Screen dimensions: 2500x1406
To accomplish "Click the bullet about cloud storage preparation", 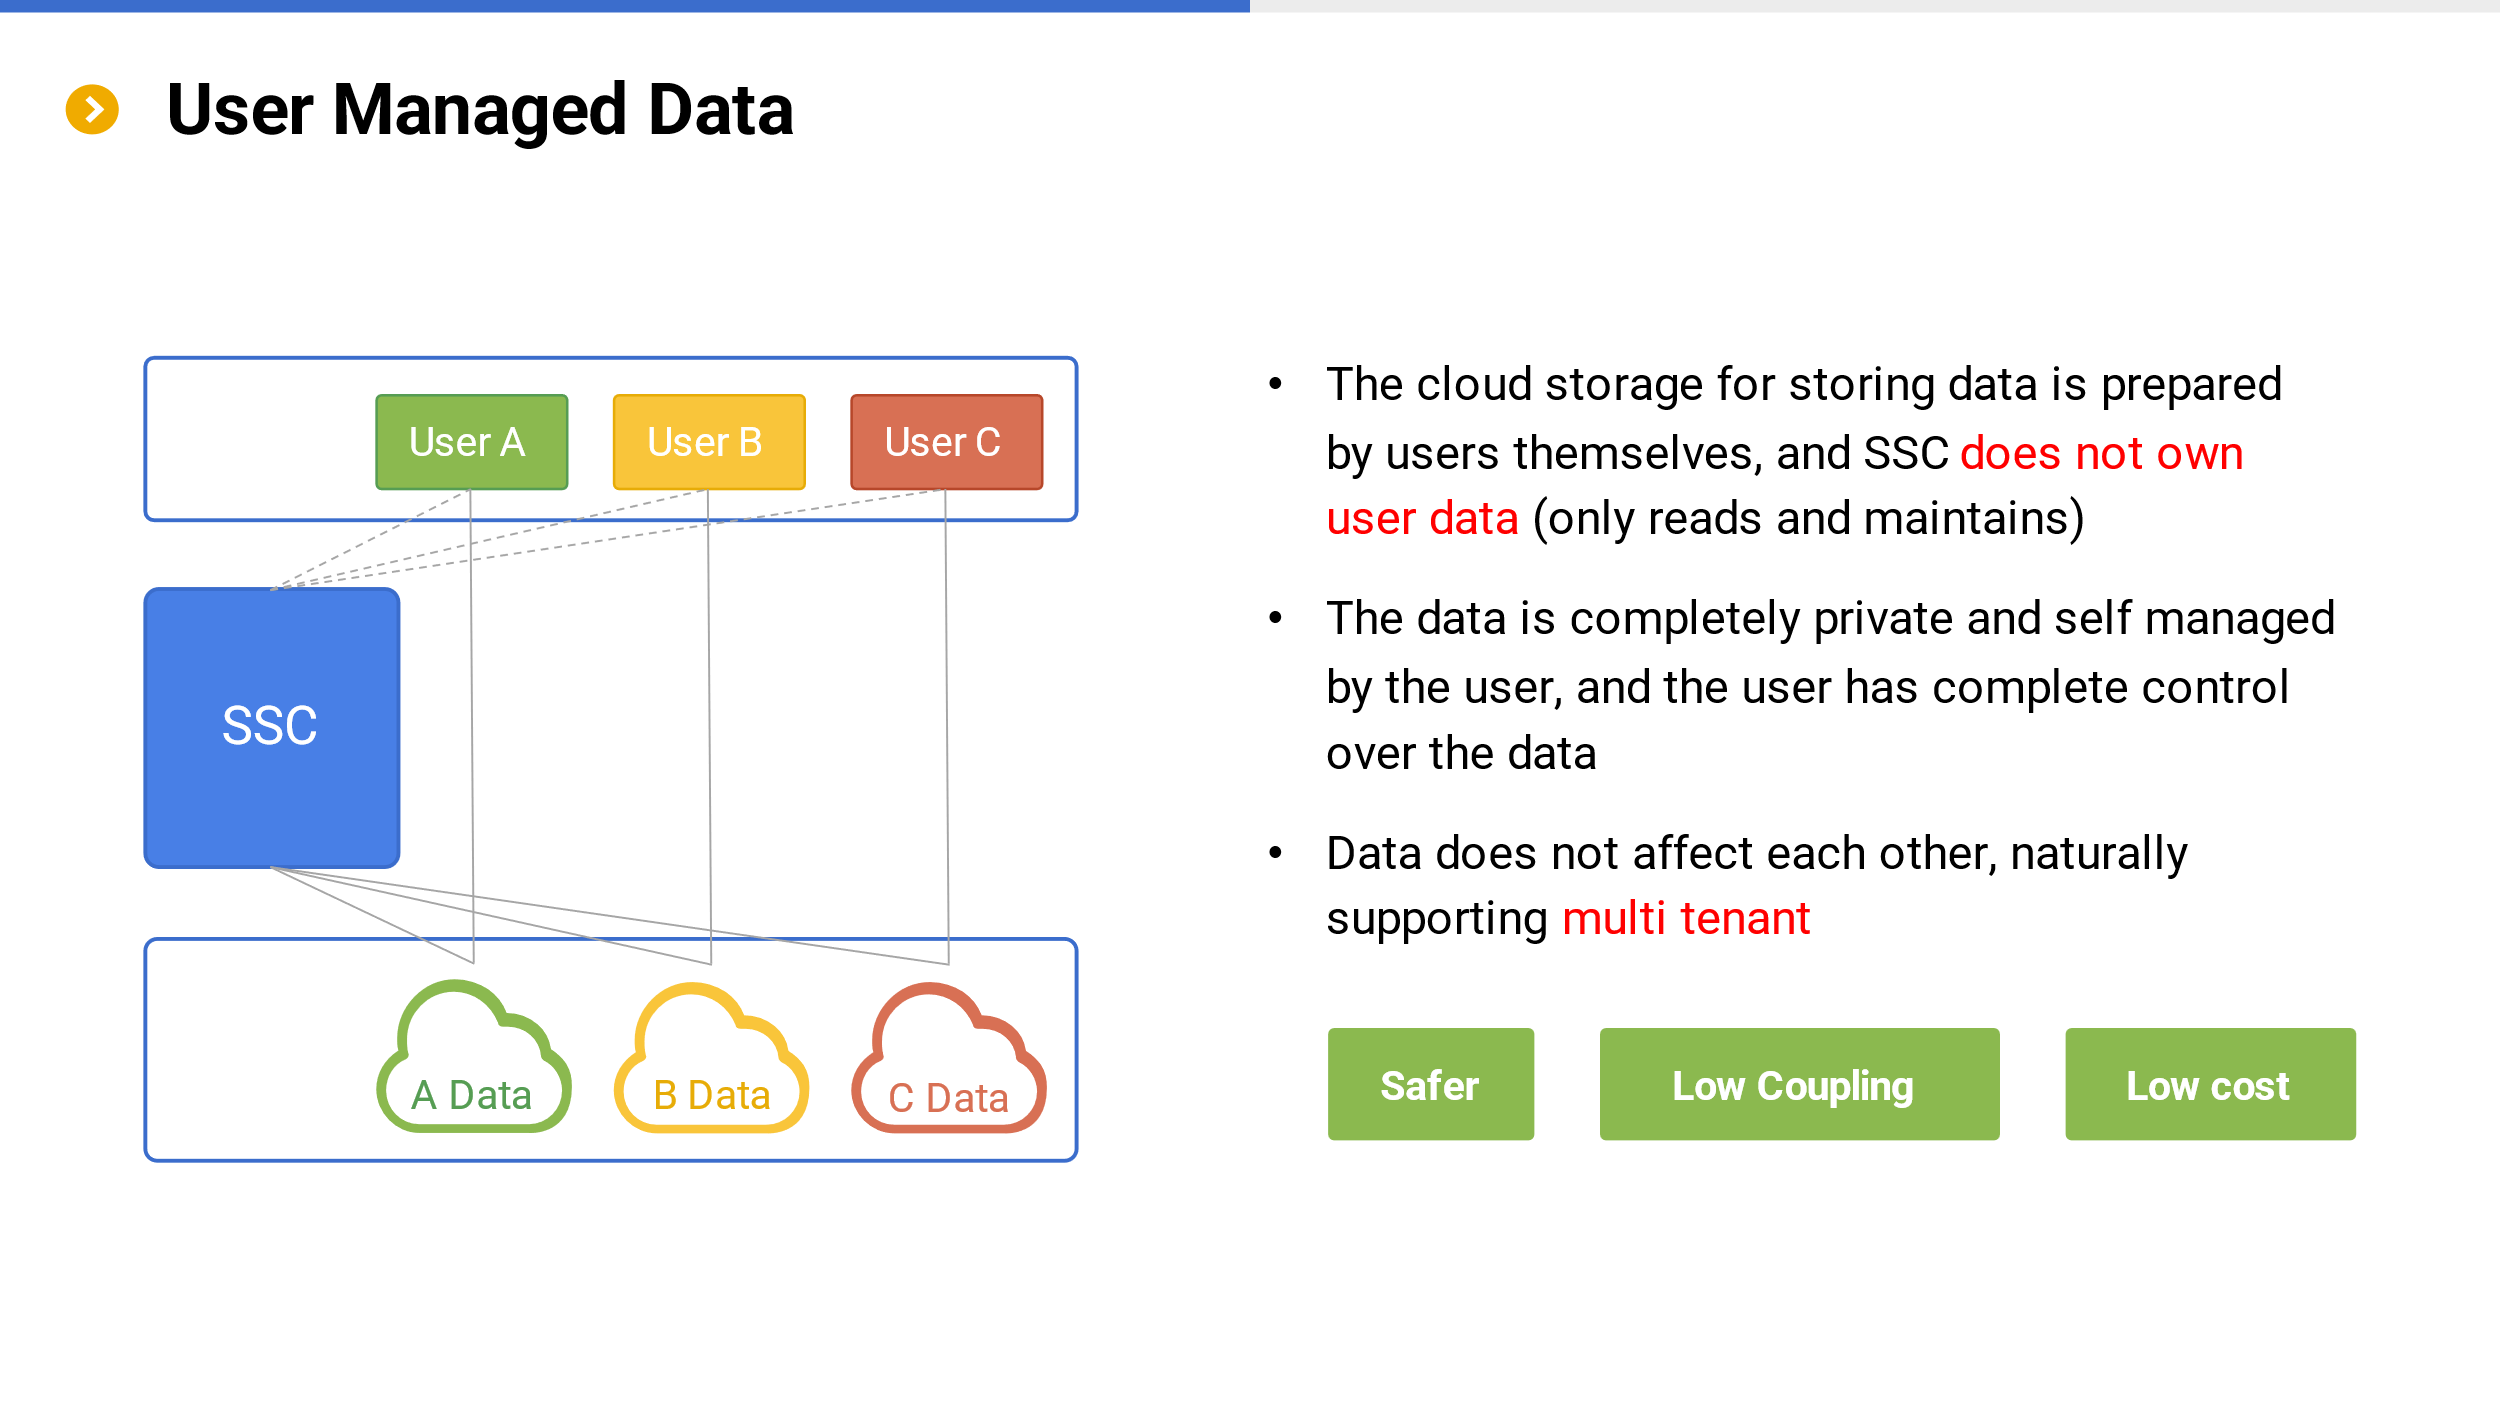I will tap(1804, 452).
